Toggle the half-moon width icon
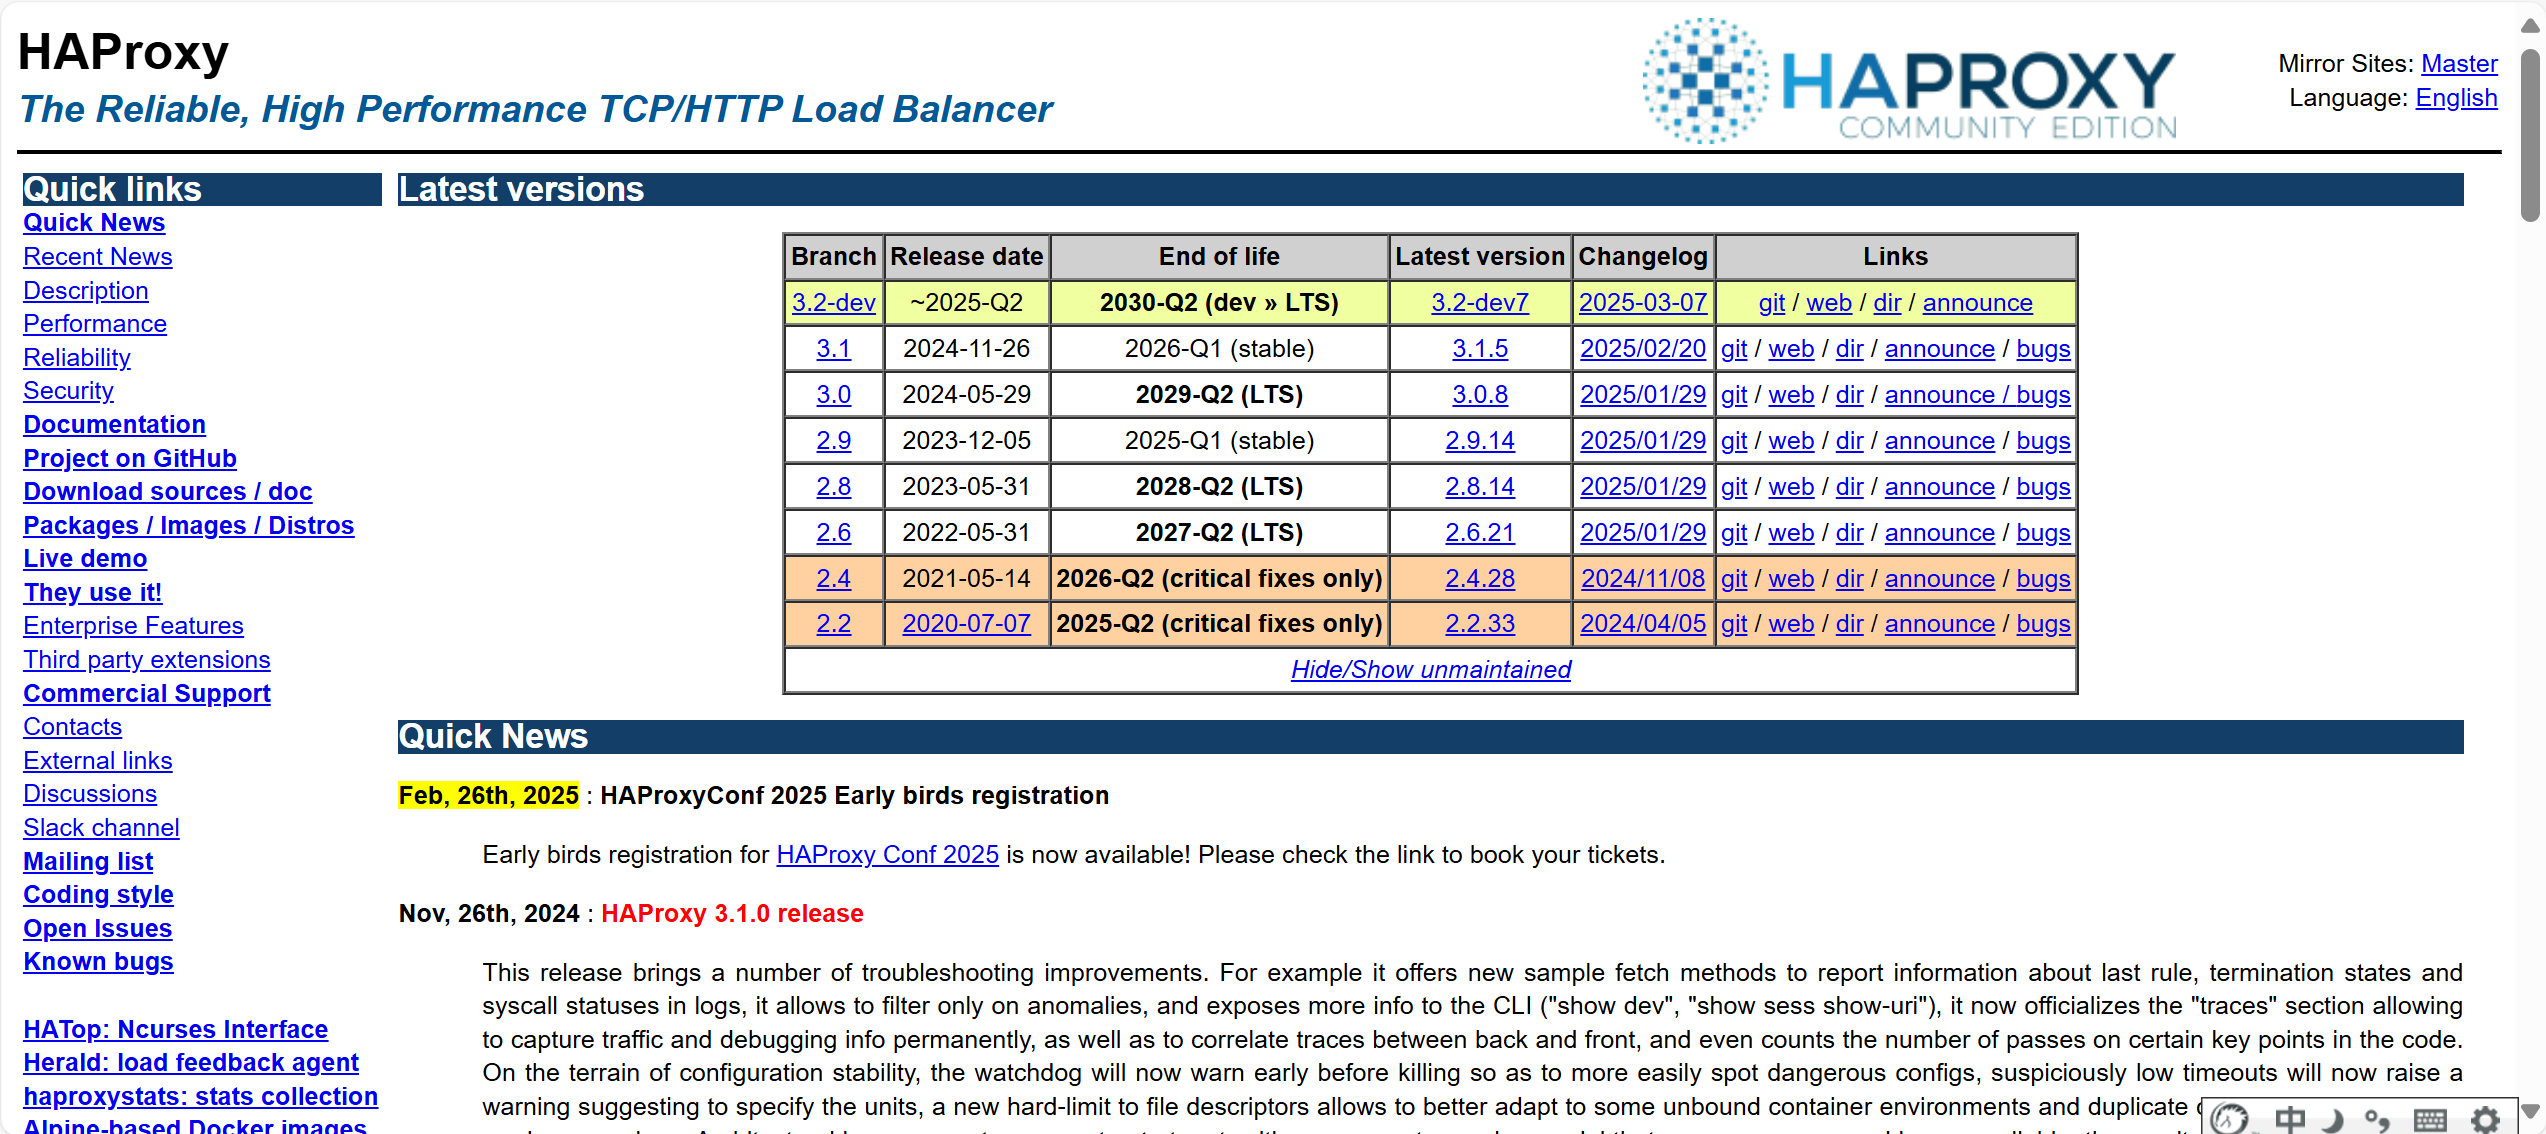2546x1134 pixels. [2333, 1119]
